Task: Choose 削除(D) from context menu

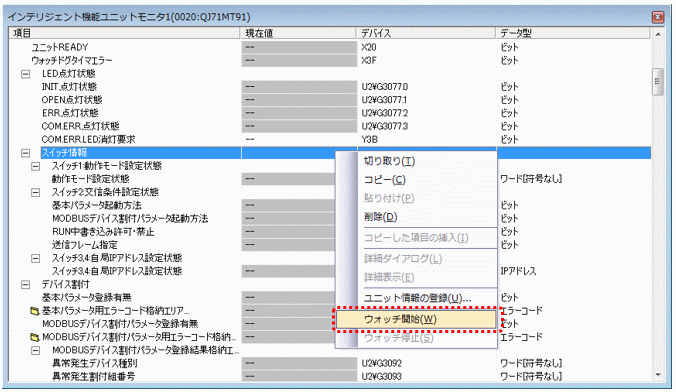Action: [416, 217]
